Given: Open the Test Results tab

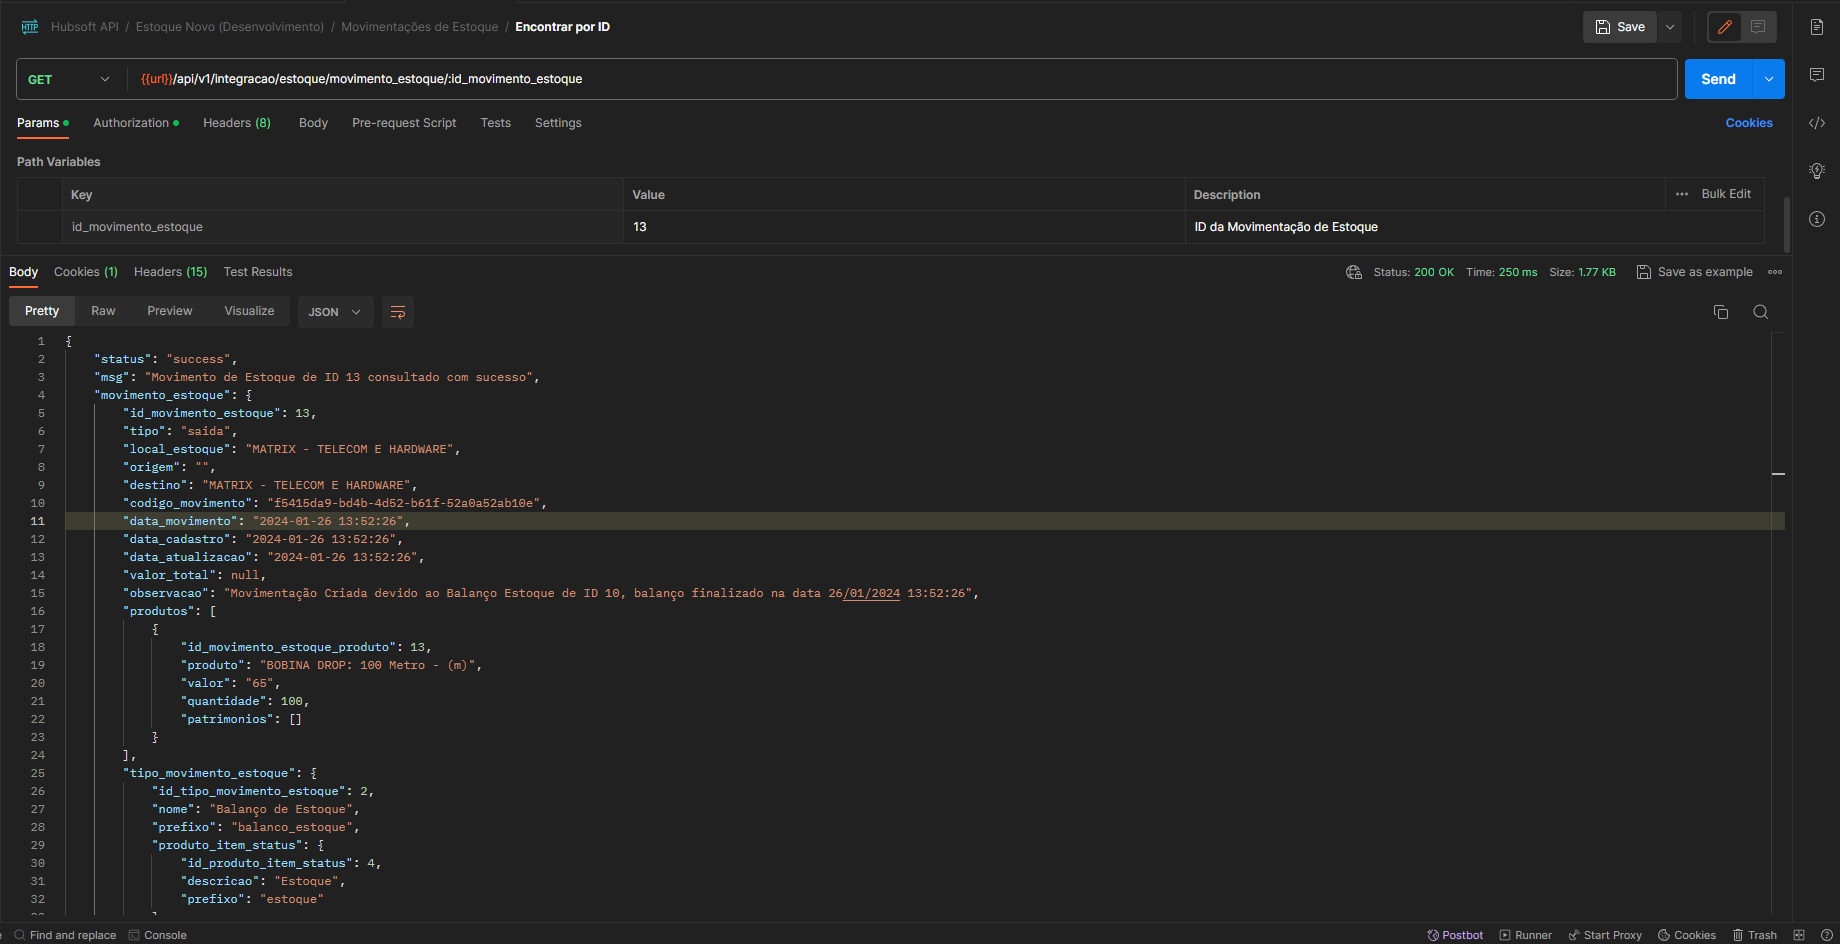Looking at the screenshot, I should tap(258, 272).
